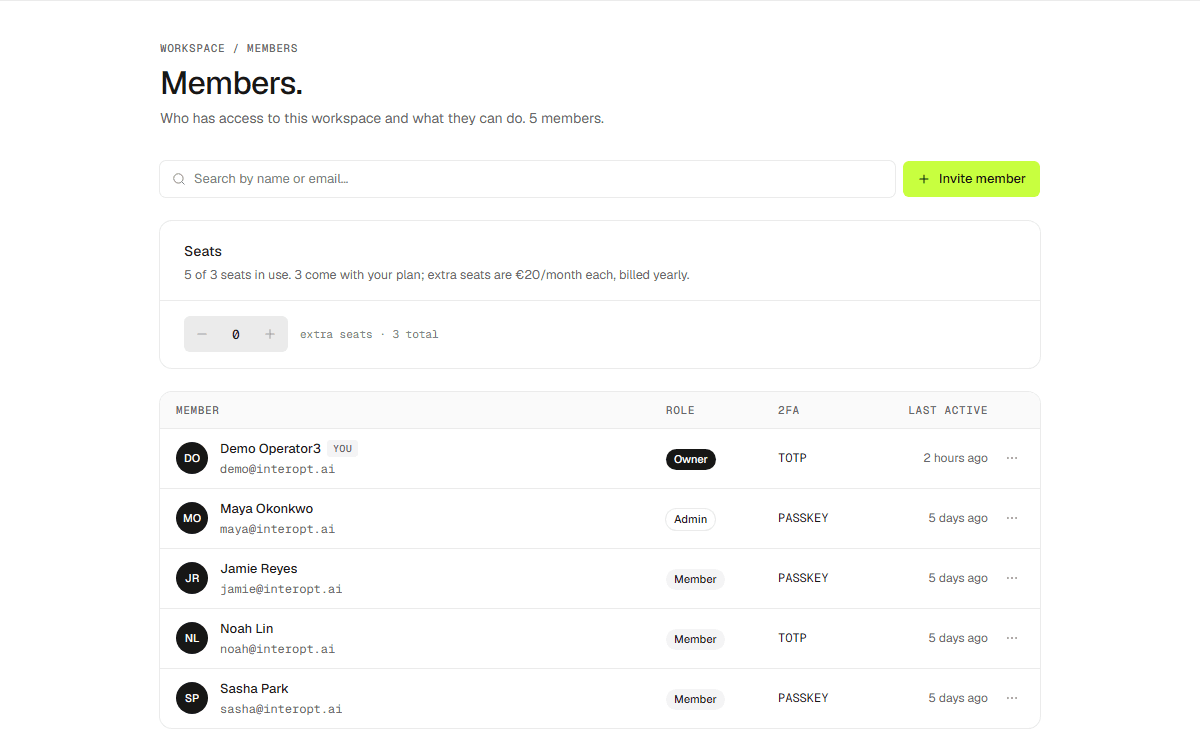This screenshot has width=1200, height=745.
Task: Click the JR avatar for Jamie Reyes
Action: pos(192,578)
